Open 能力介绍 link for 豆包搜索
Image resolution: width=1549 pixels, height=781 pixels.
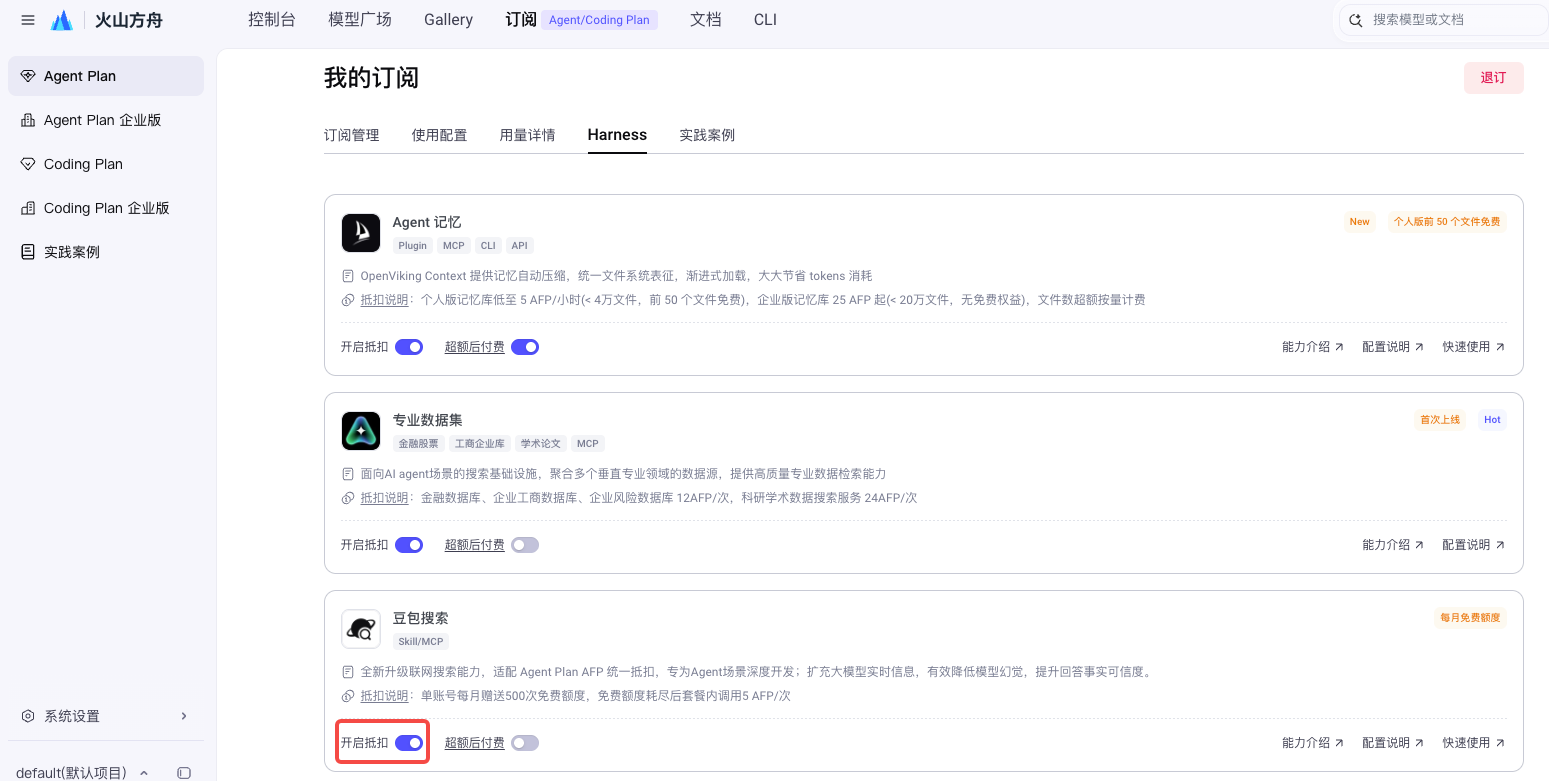point(1313,743)
